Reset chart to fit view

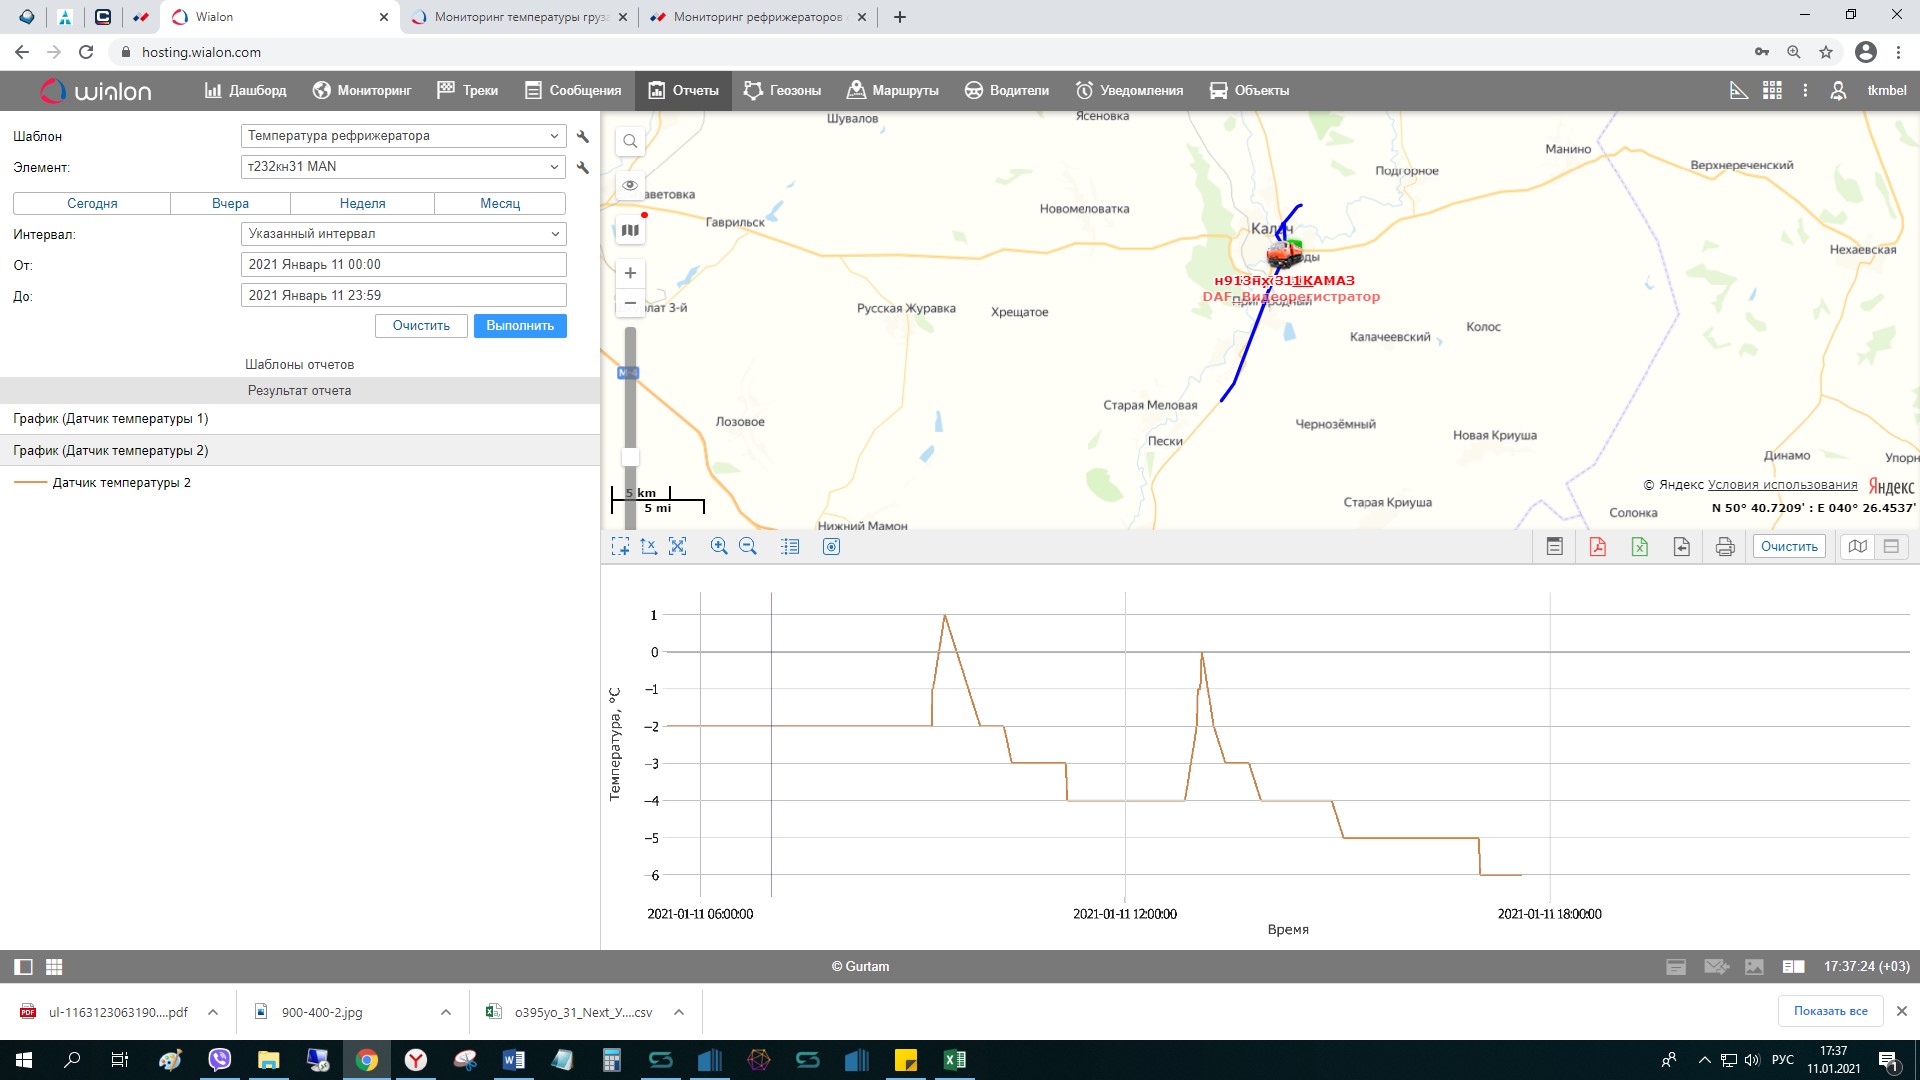678,546
